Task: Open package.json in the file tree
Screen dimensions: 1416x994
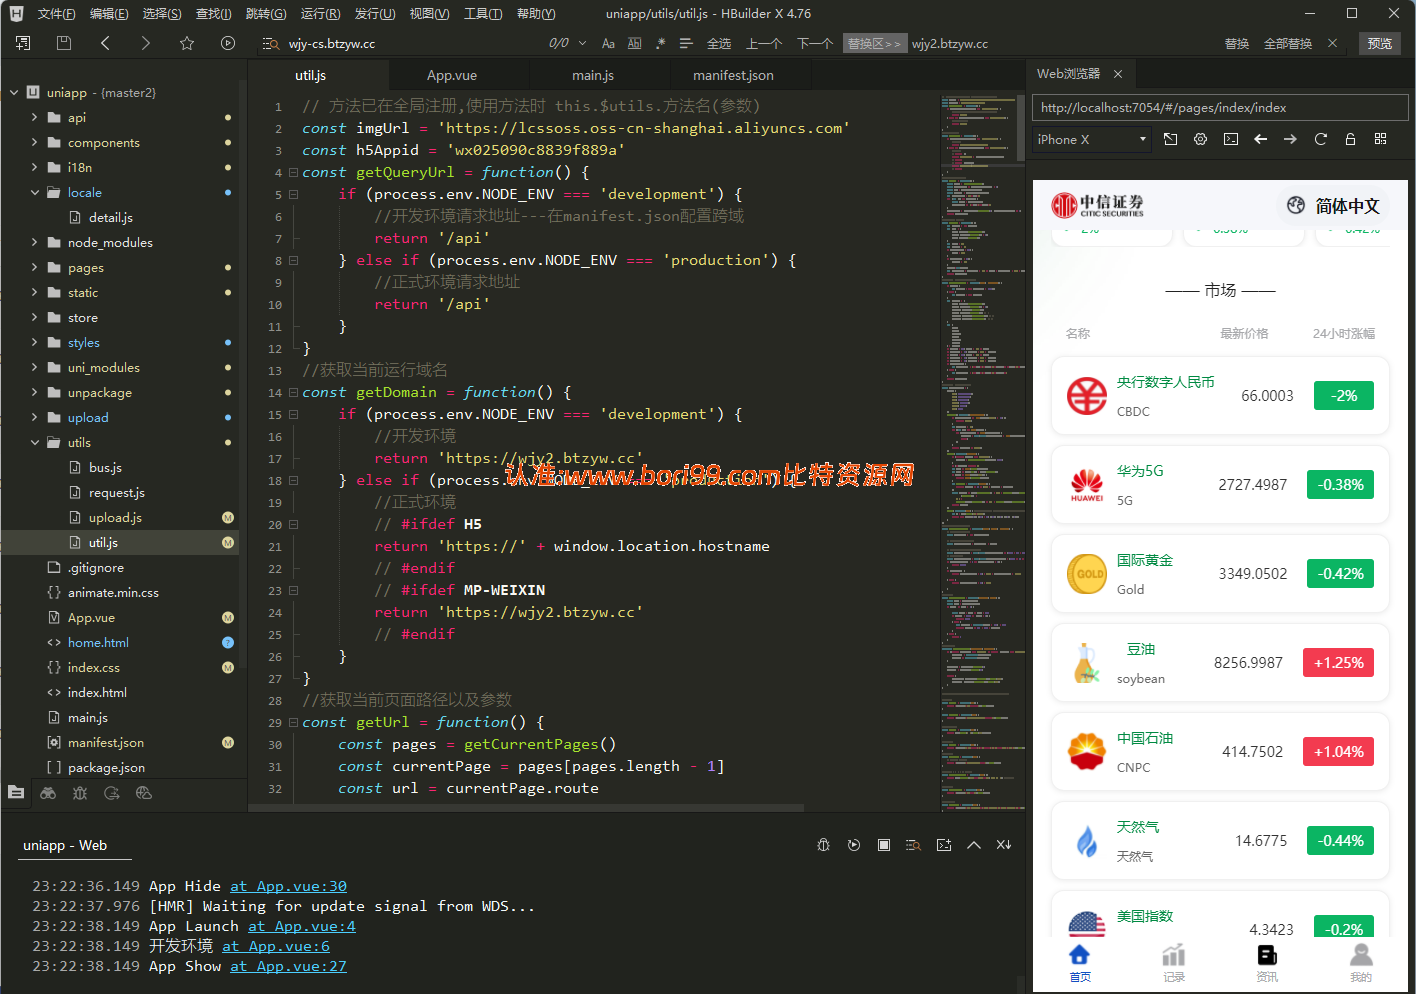Action: coord(106,767)
